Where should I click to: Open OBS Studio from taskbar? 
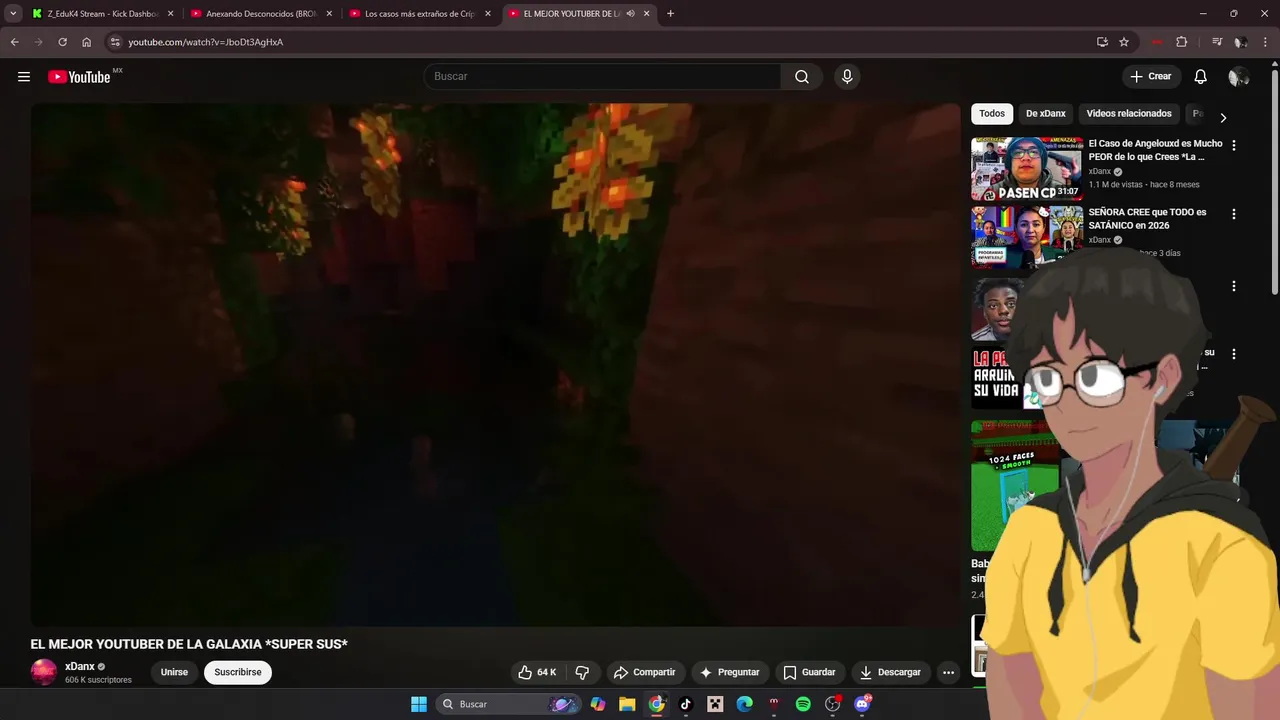(x=832, y=704)
